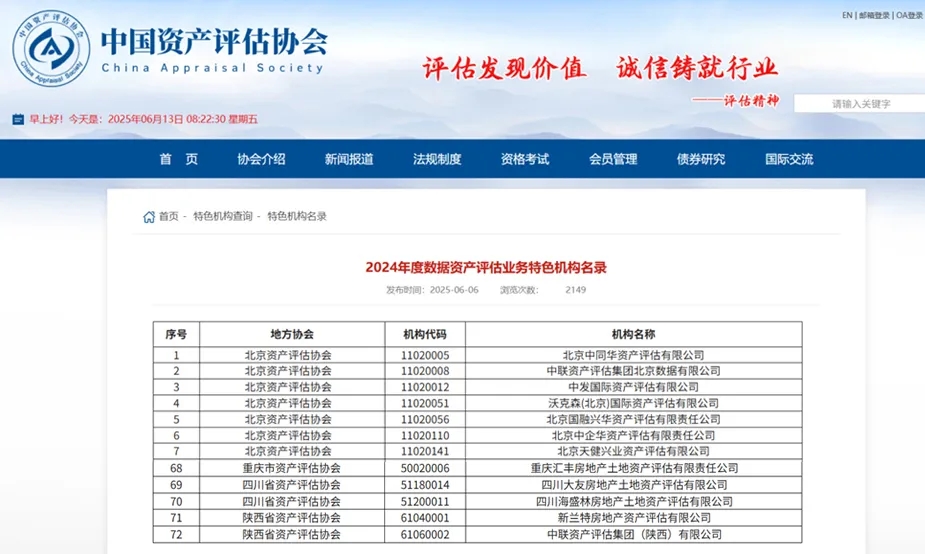Screen dimensions: 925x554
Task: Click 陕西省资产评估协会 in row 72
Action: pyautogui.click(x=291, y=535)
